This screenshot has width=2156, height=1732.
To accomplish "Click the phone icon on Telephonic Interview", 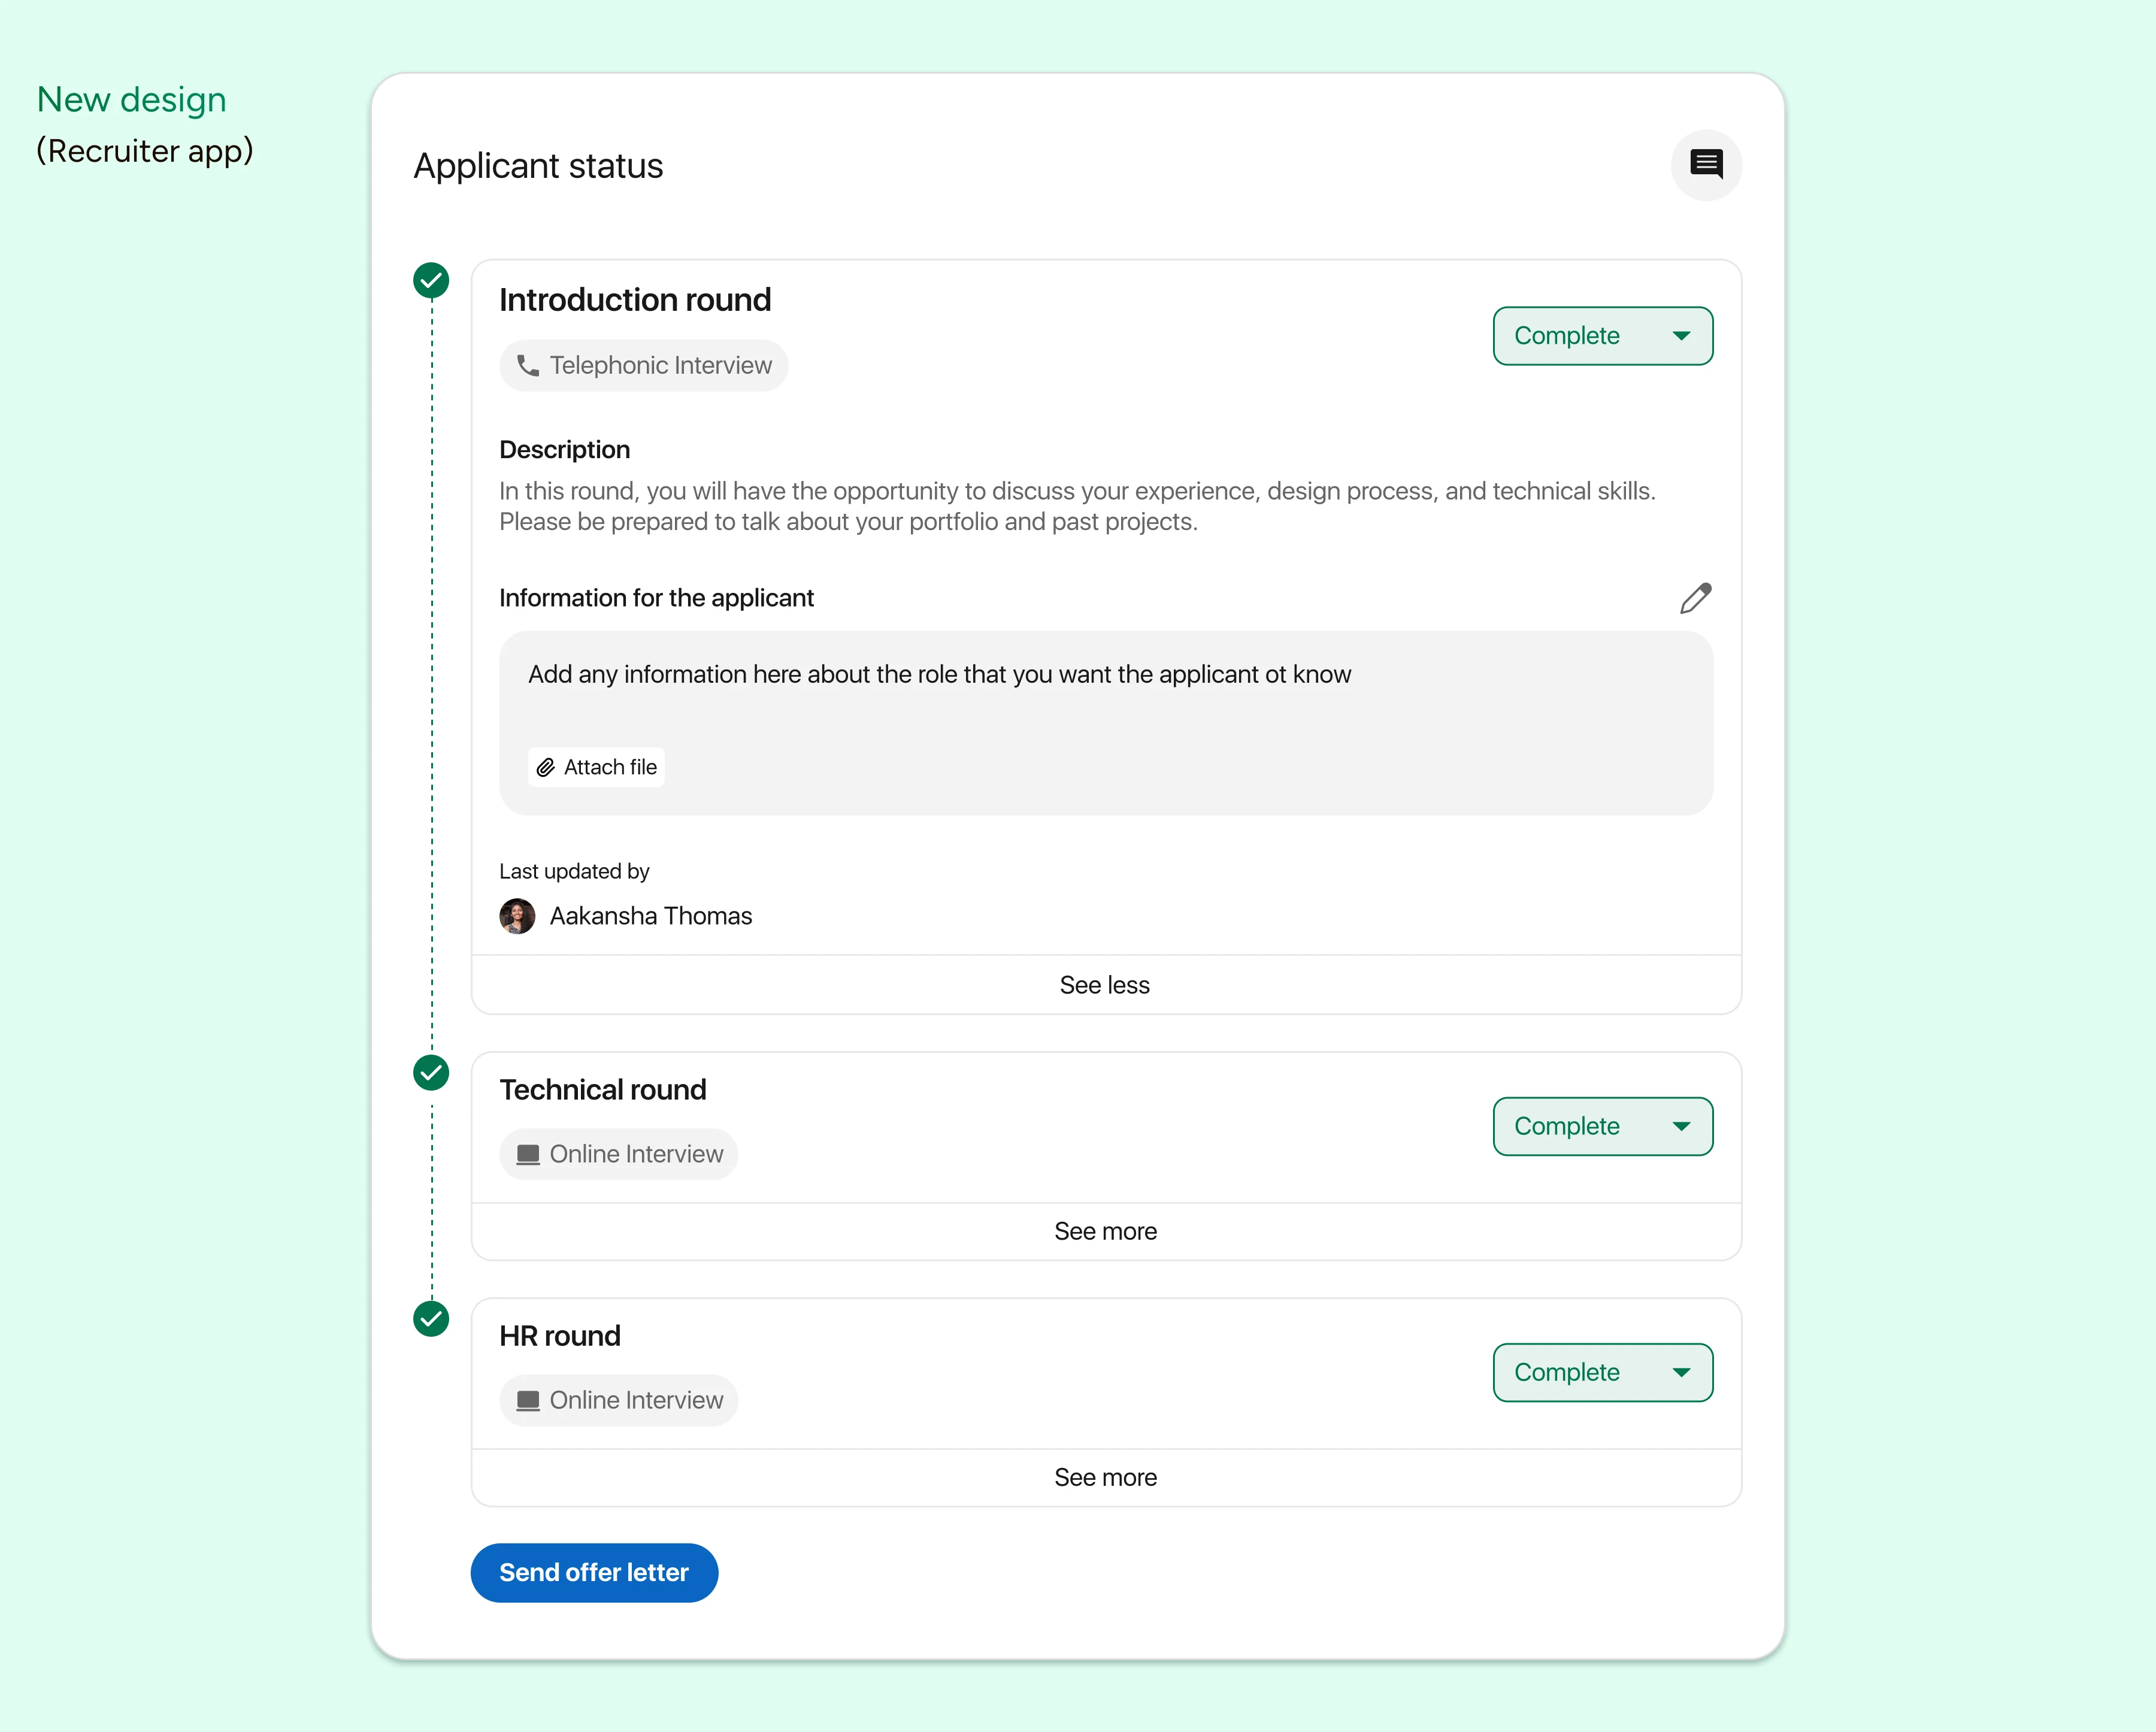I will [527, 366].
